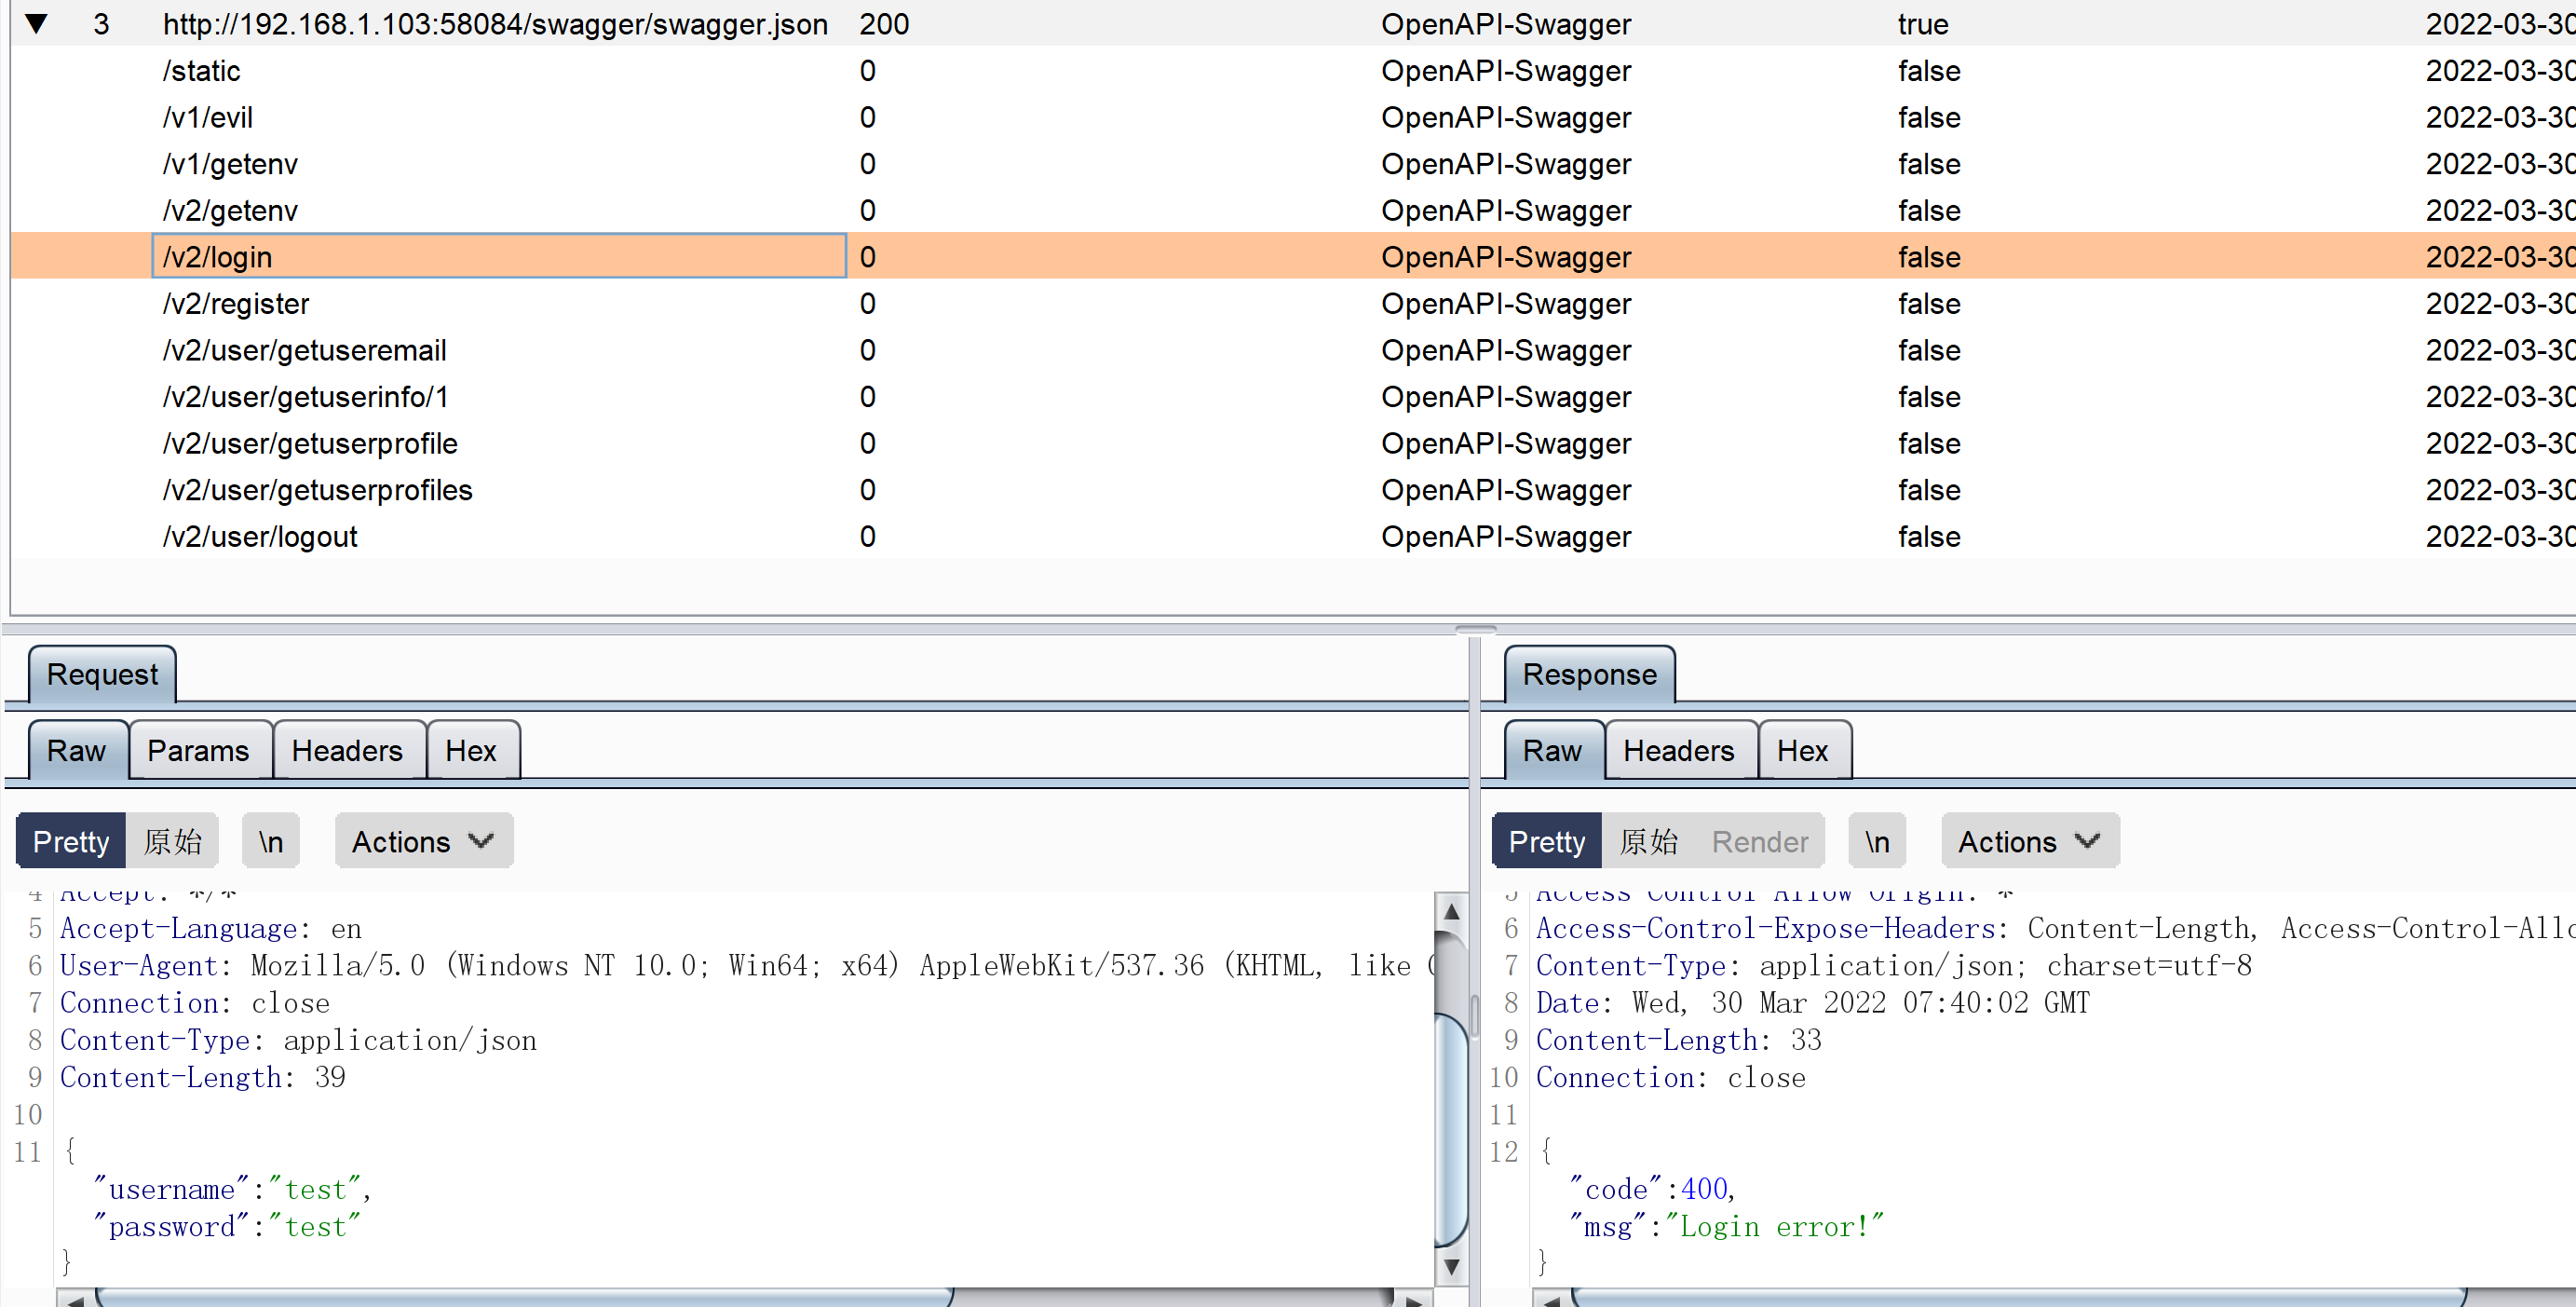This screenshot has width=2576, height=1307.
Task: Open the response Headers tab
Action: tap(1678, 750)
